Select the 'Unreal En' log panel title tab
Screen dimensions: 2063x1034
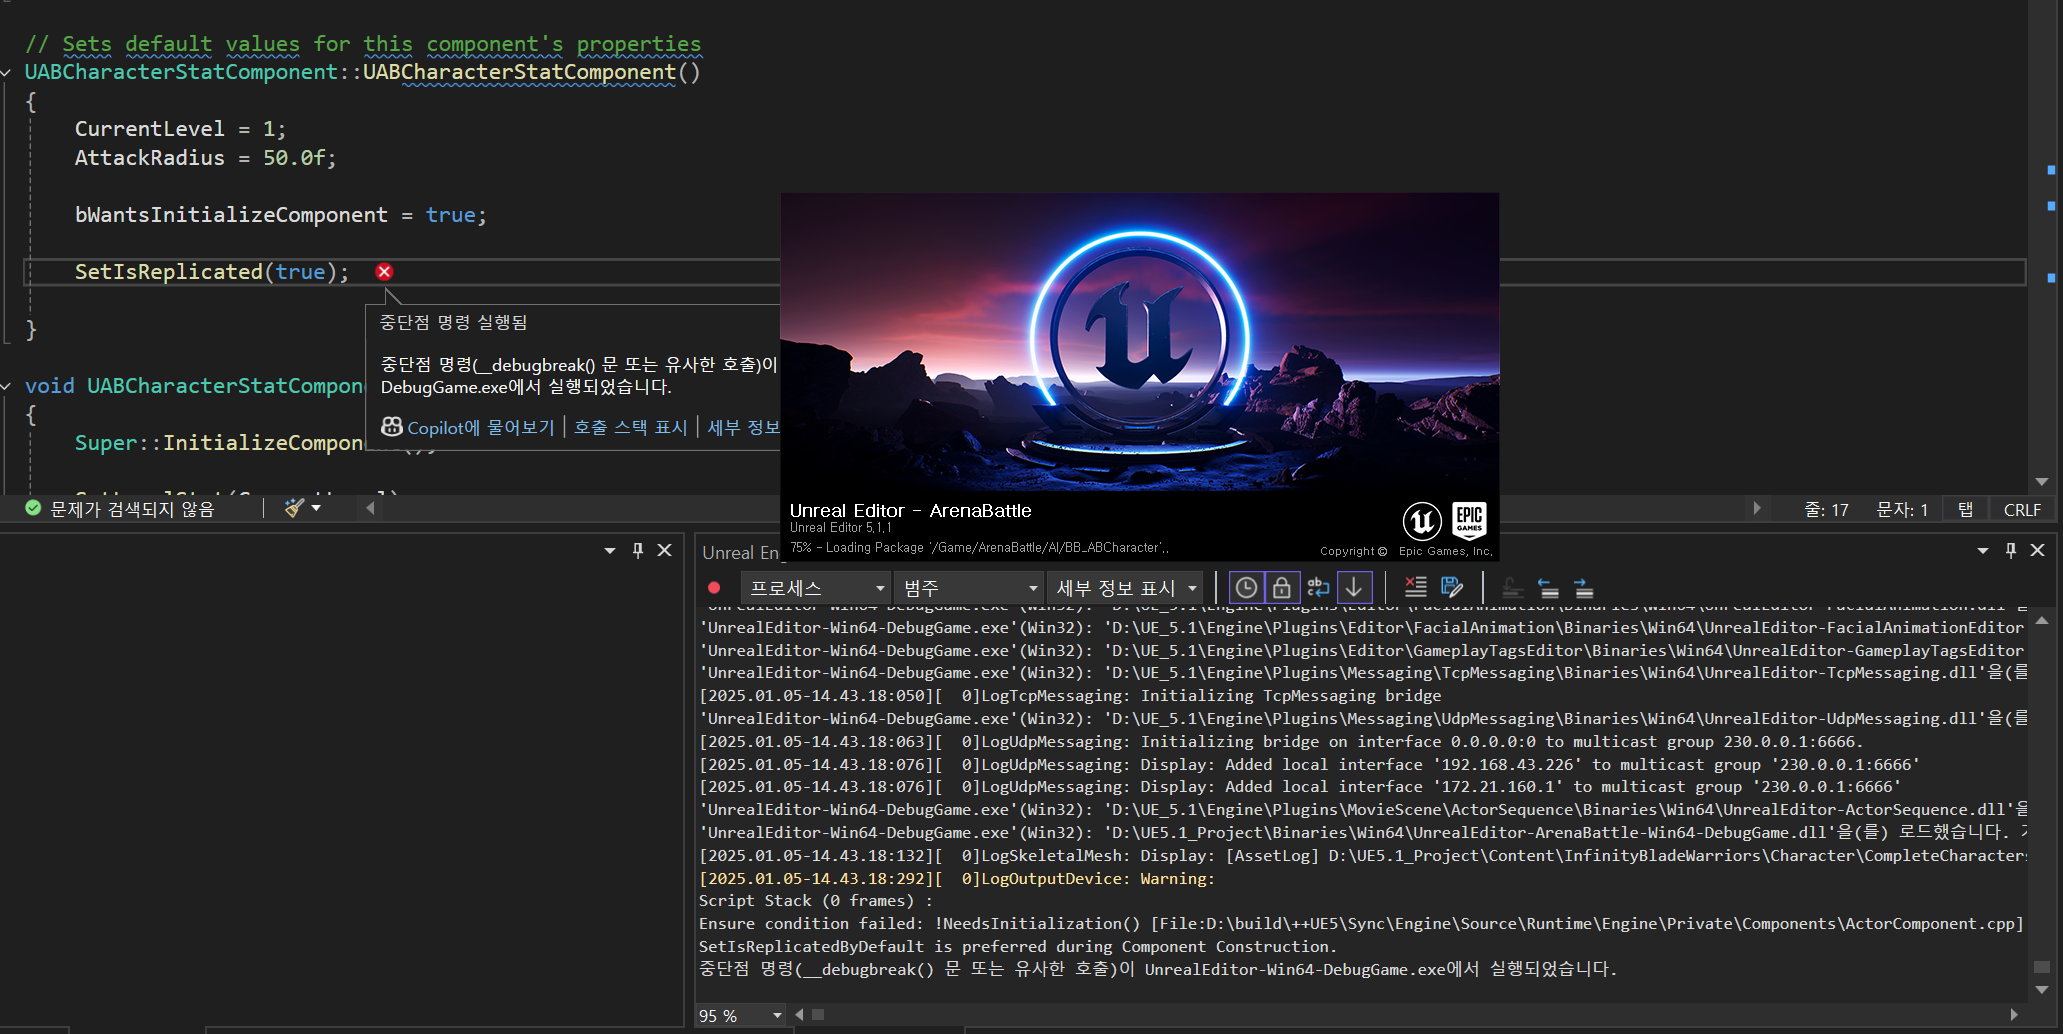(x=740, y=552)
